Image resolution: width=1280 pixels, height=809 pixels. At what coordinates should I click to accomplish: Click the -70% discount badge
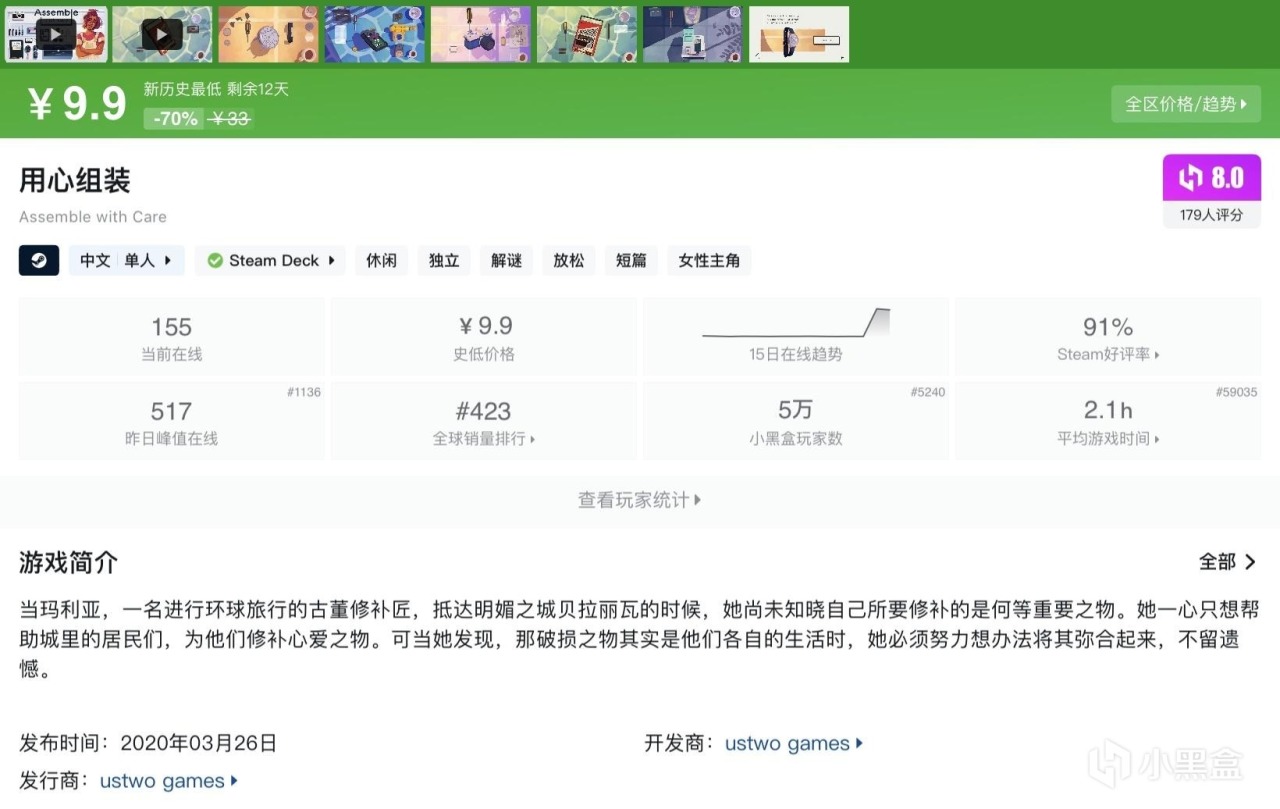click(175, 118)
